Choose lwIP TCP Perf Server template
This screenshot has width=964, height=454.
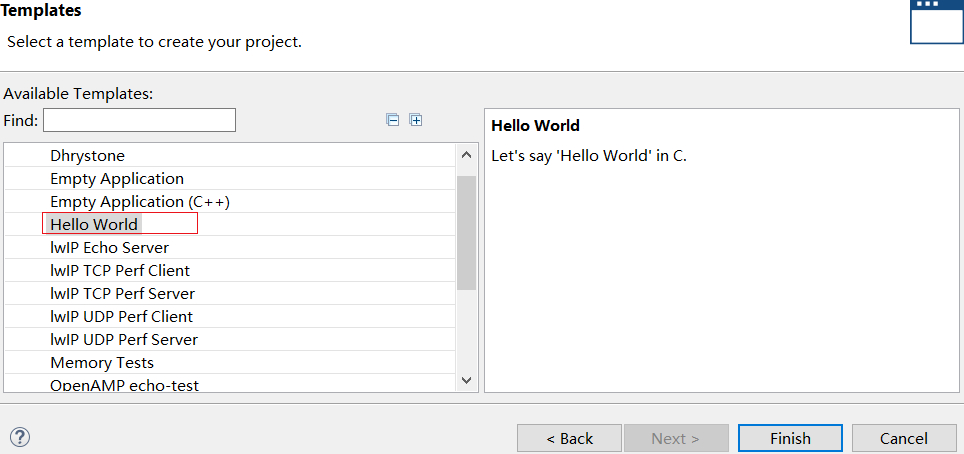tap(122, 294)
